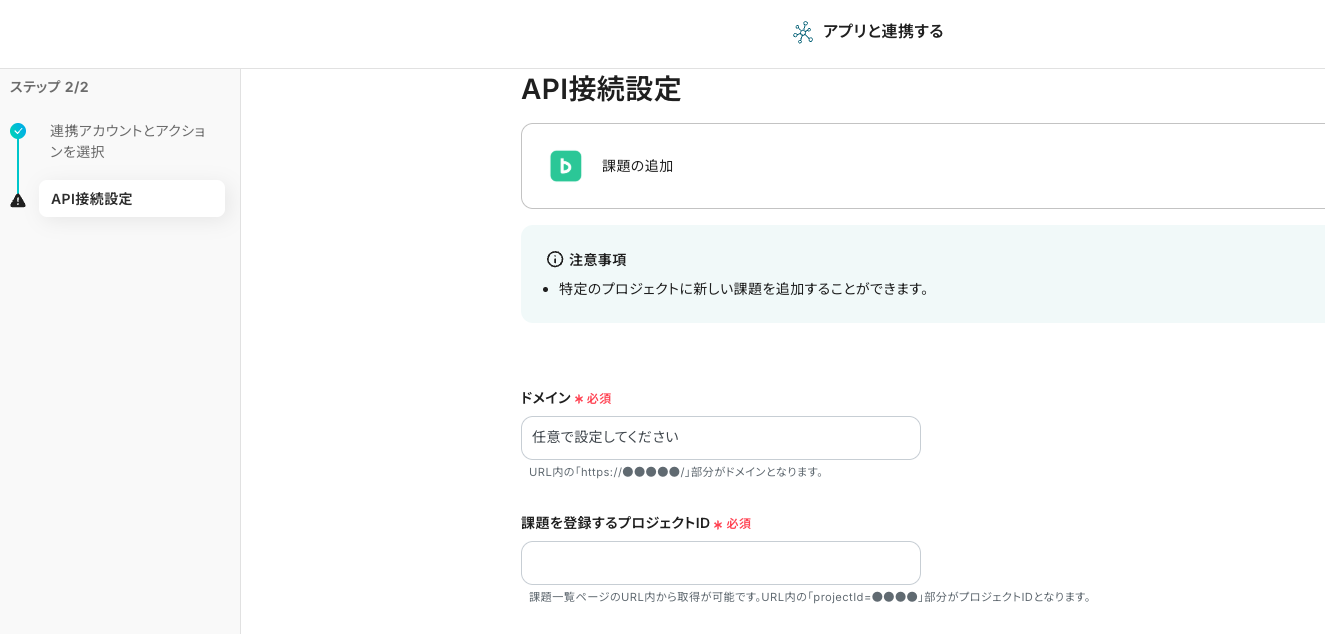Click the 注意事項 heading text
Viewport: 1325px width, 634px height.
597,259
